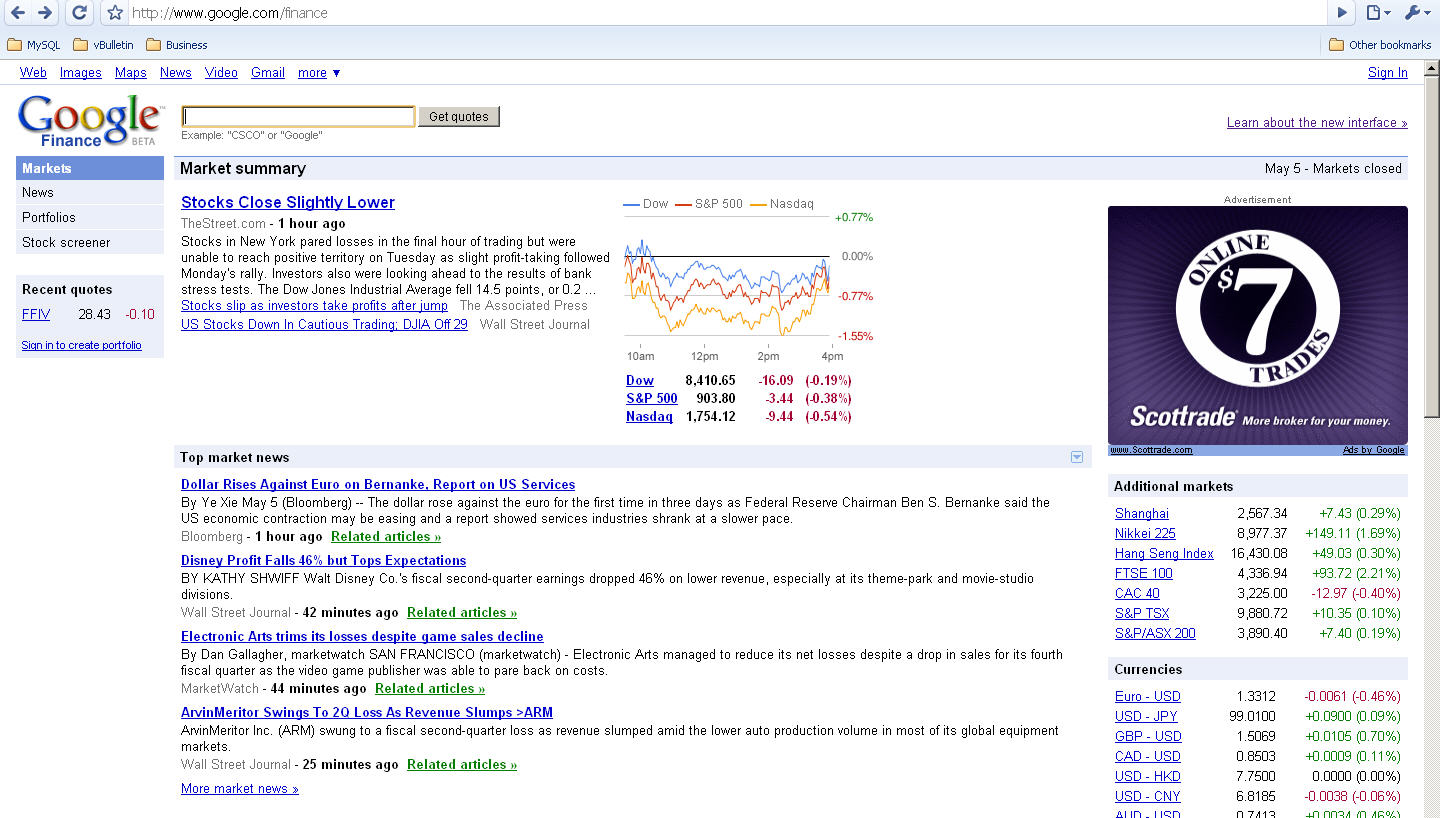Viewport: 1440px width, 818px height.
Task: Open the Nasdaq index link below the chart
Action: (649, 417)
